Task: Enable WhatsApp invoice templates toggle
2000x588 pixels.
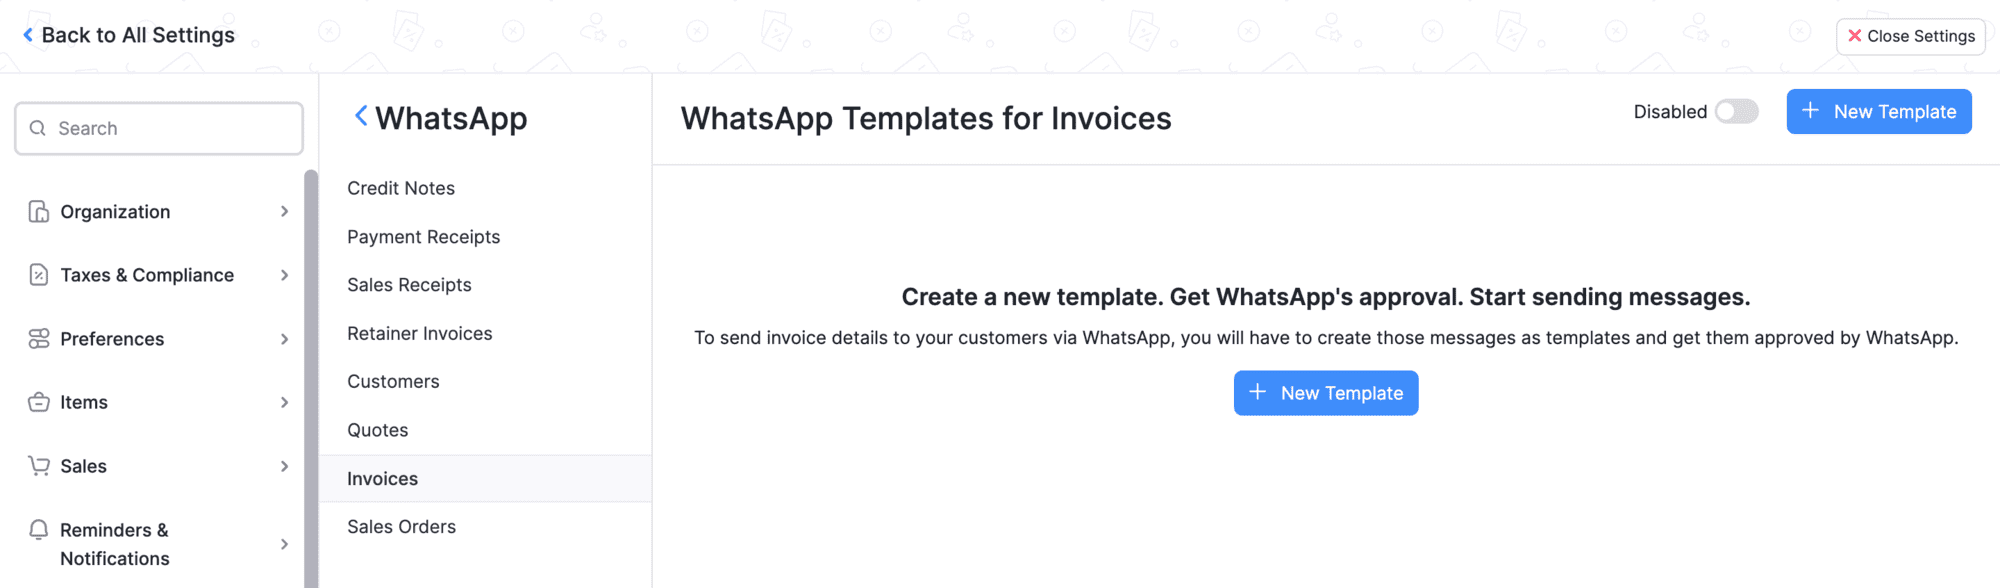Action: 1737,112
